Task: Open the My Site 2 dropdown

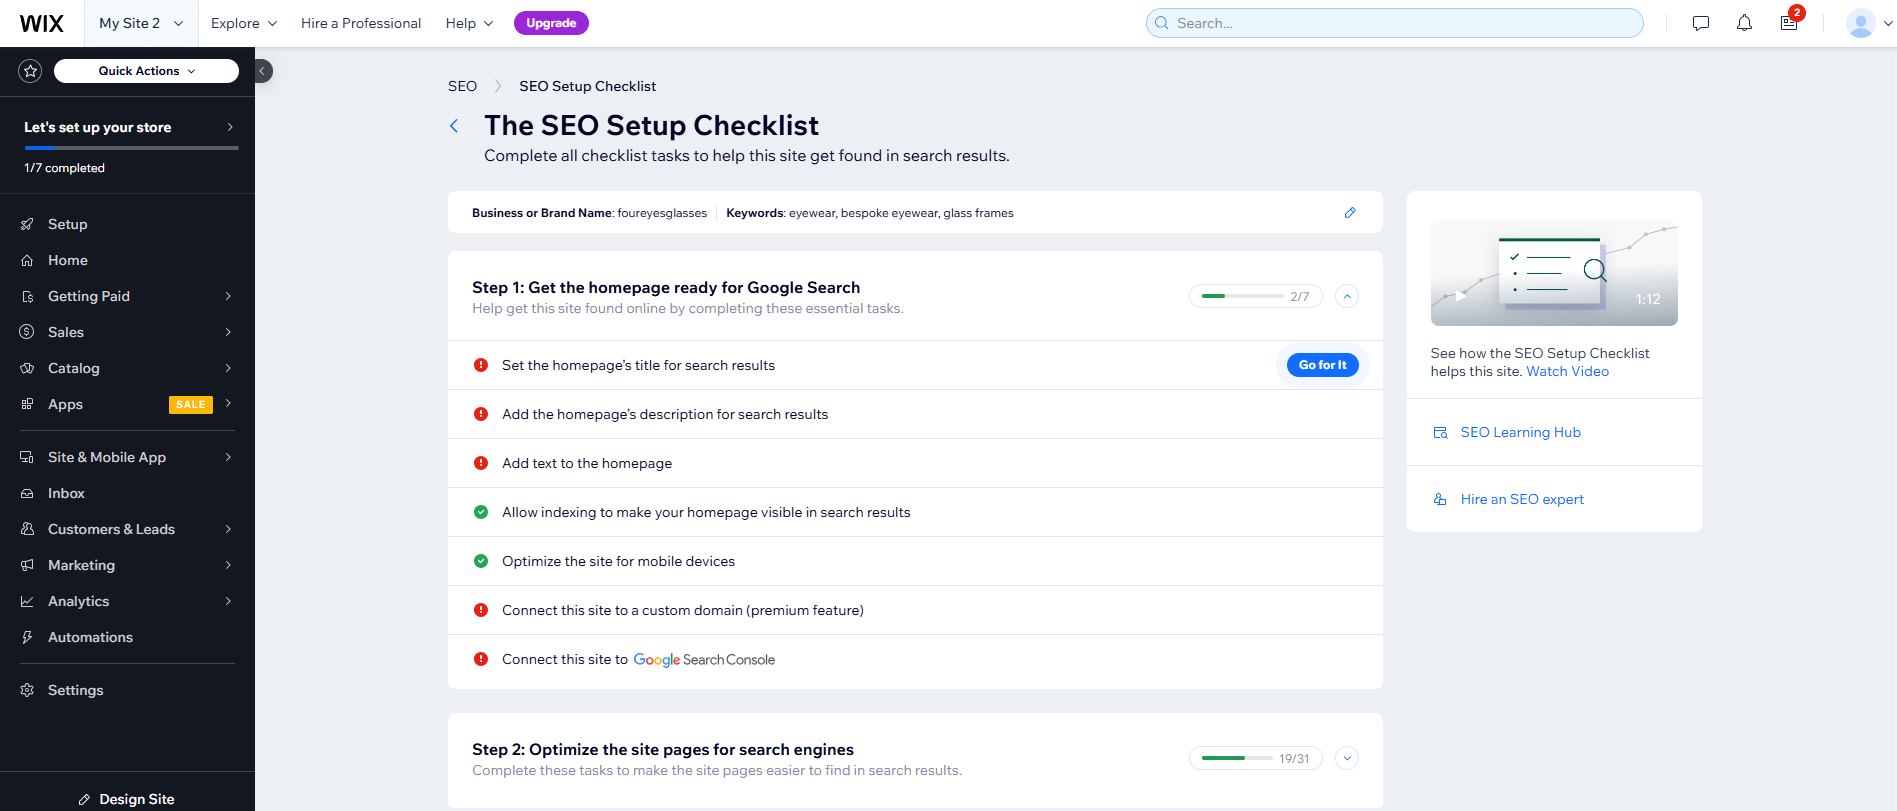Action: [141, 23]
